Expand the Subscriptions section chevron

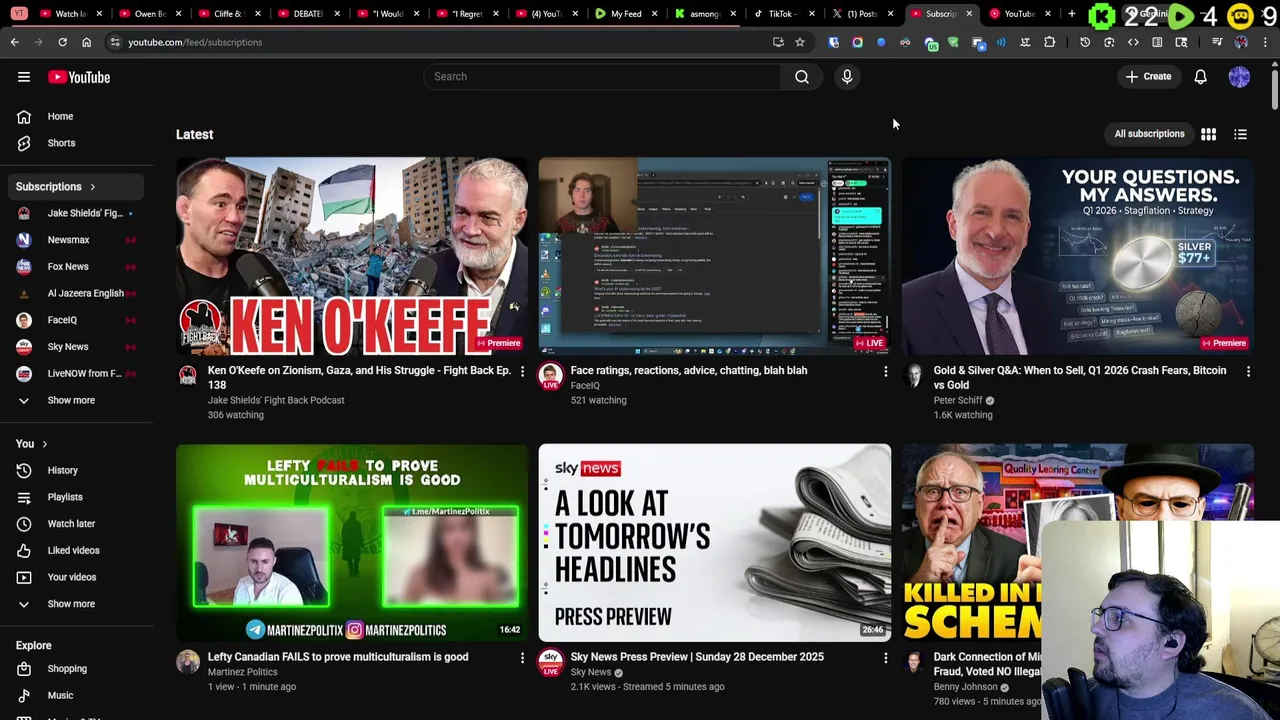click(x=92, y=187)
